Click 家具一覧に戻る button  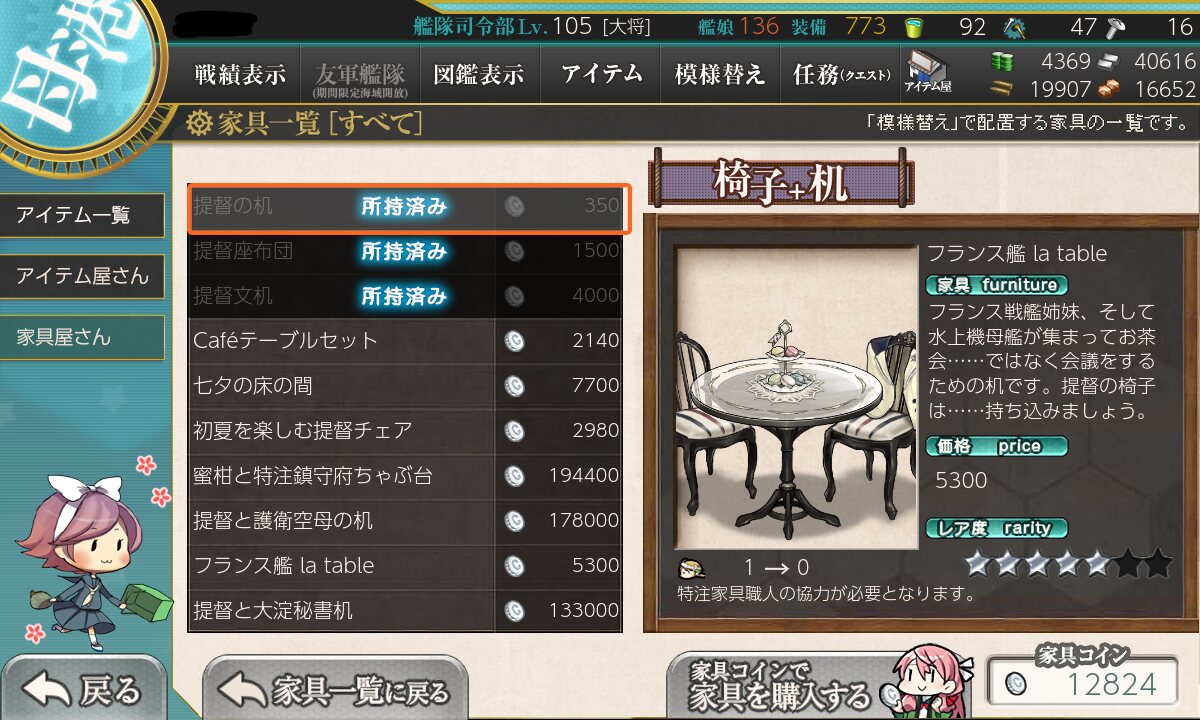tap(335, 689)
